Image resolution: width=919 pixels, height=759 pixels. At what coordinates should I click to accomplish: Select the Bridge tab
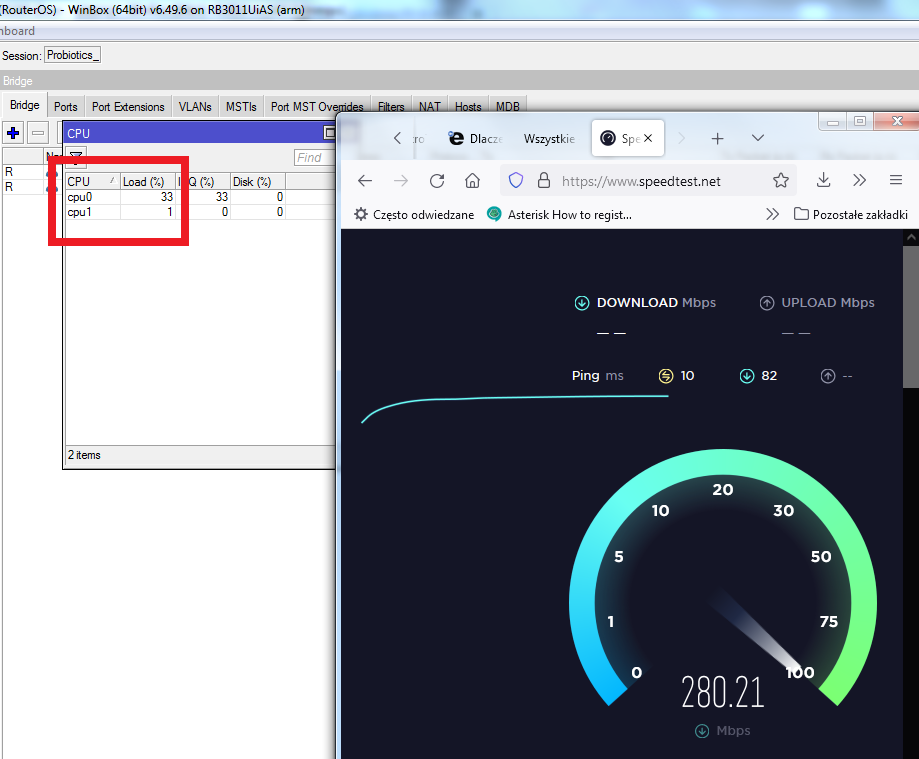(25, 105)
